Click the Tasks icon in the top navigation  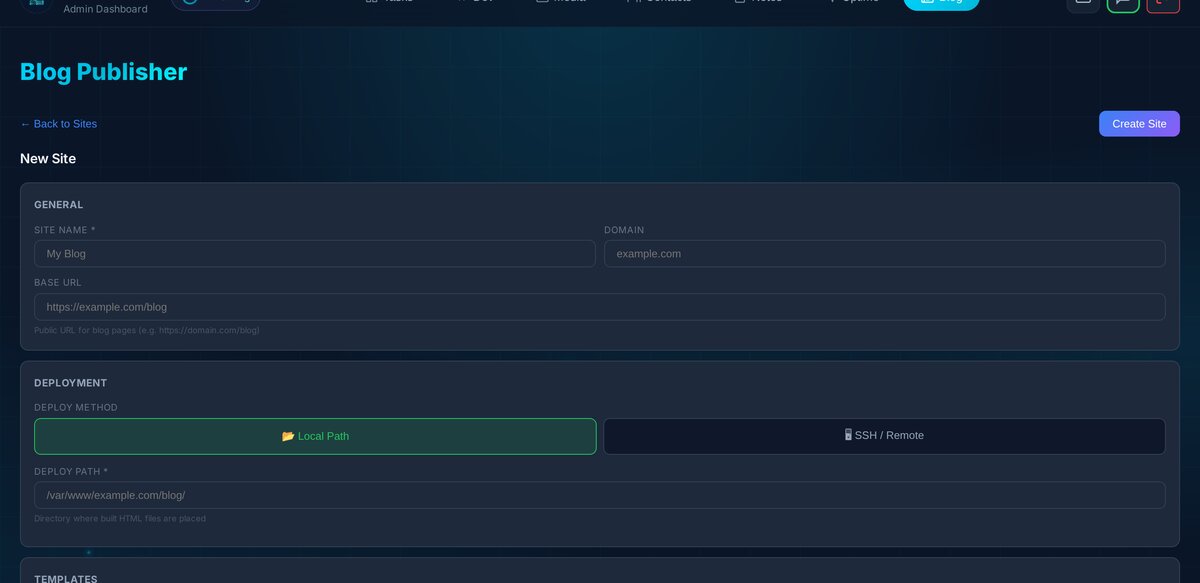coord(371,1)
